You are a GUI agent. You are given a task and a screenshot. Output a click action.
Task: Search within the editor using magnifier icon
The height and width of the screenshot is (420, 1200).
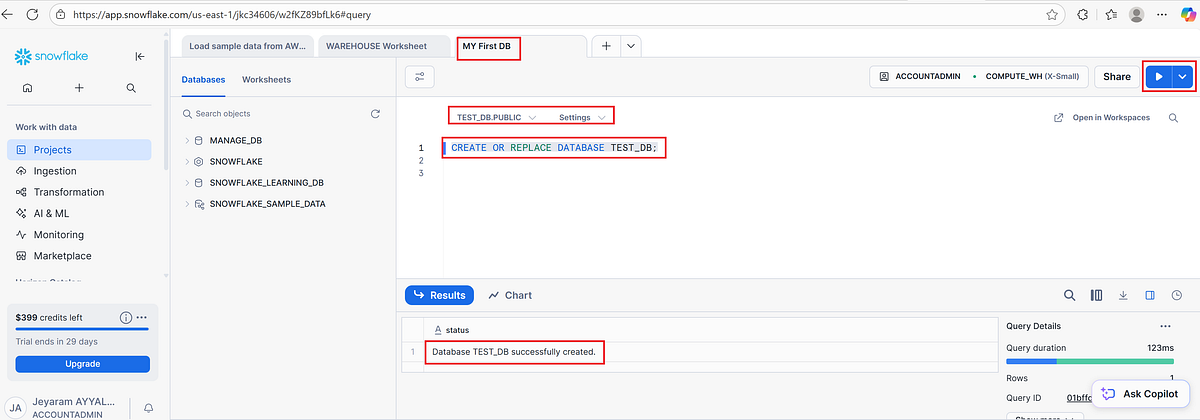coord(1173,118)
